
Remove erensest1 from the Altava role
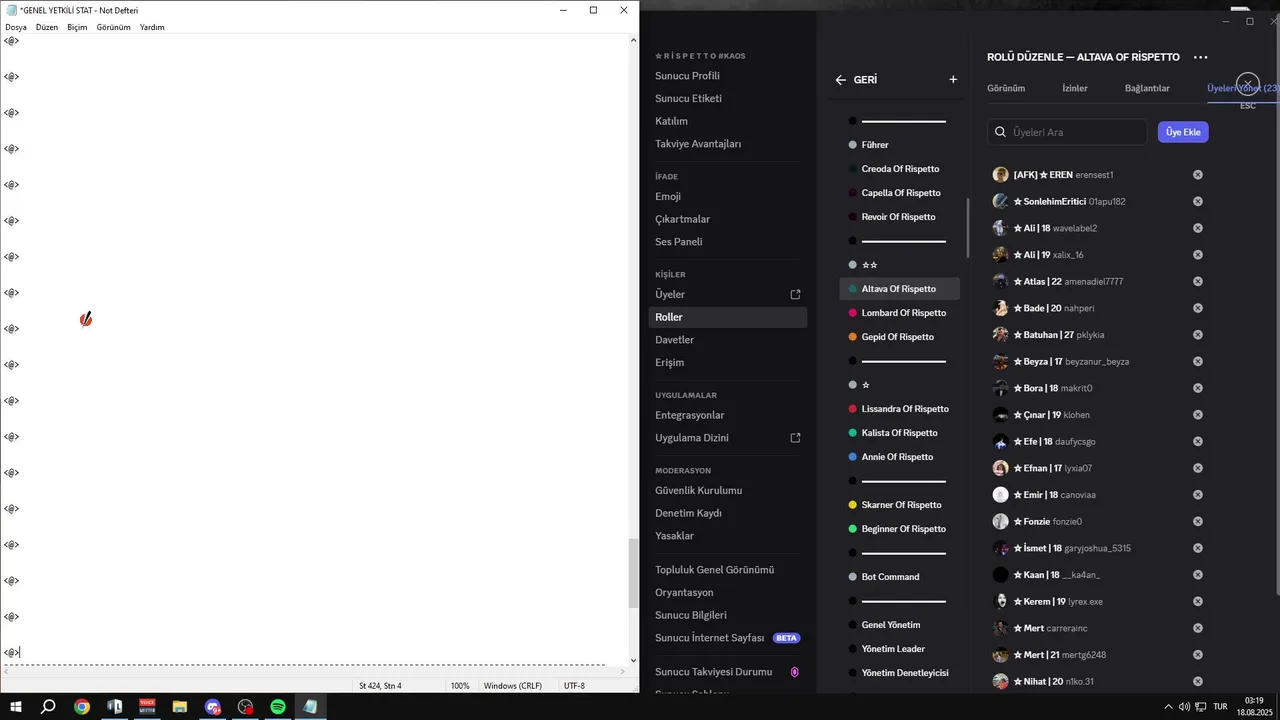point(1198,175)
